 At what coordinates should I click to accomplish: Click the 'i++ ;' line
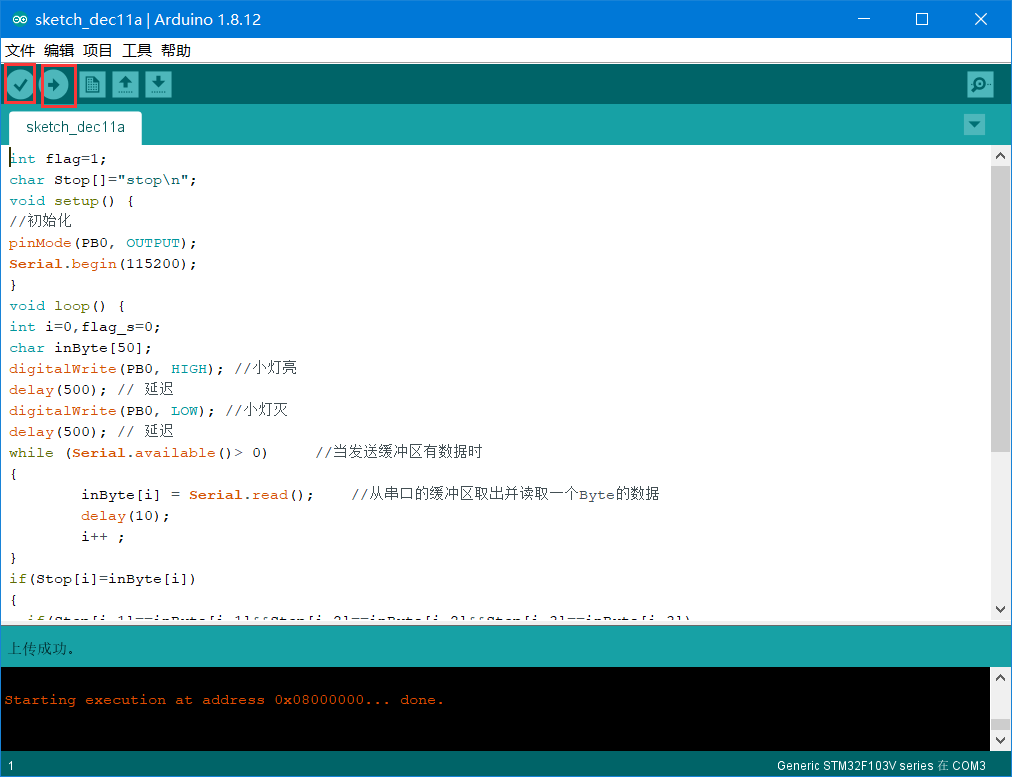coord(103,537)
